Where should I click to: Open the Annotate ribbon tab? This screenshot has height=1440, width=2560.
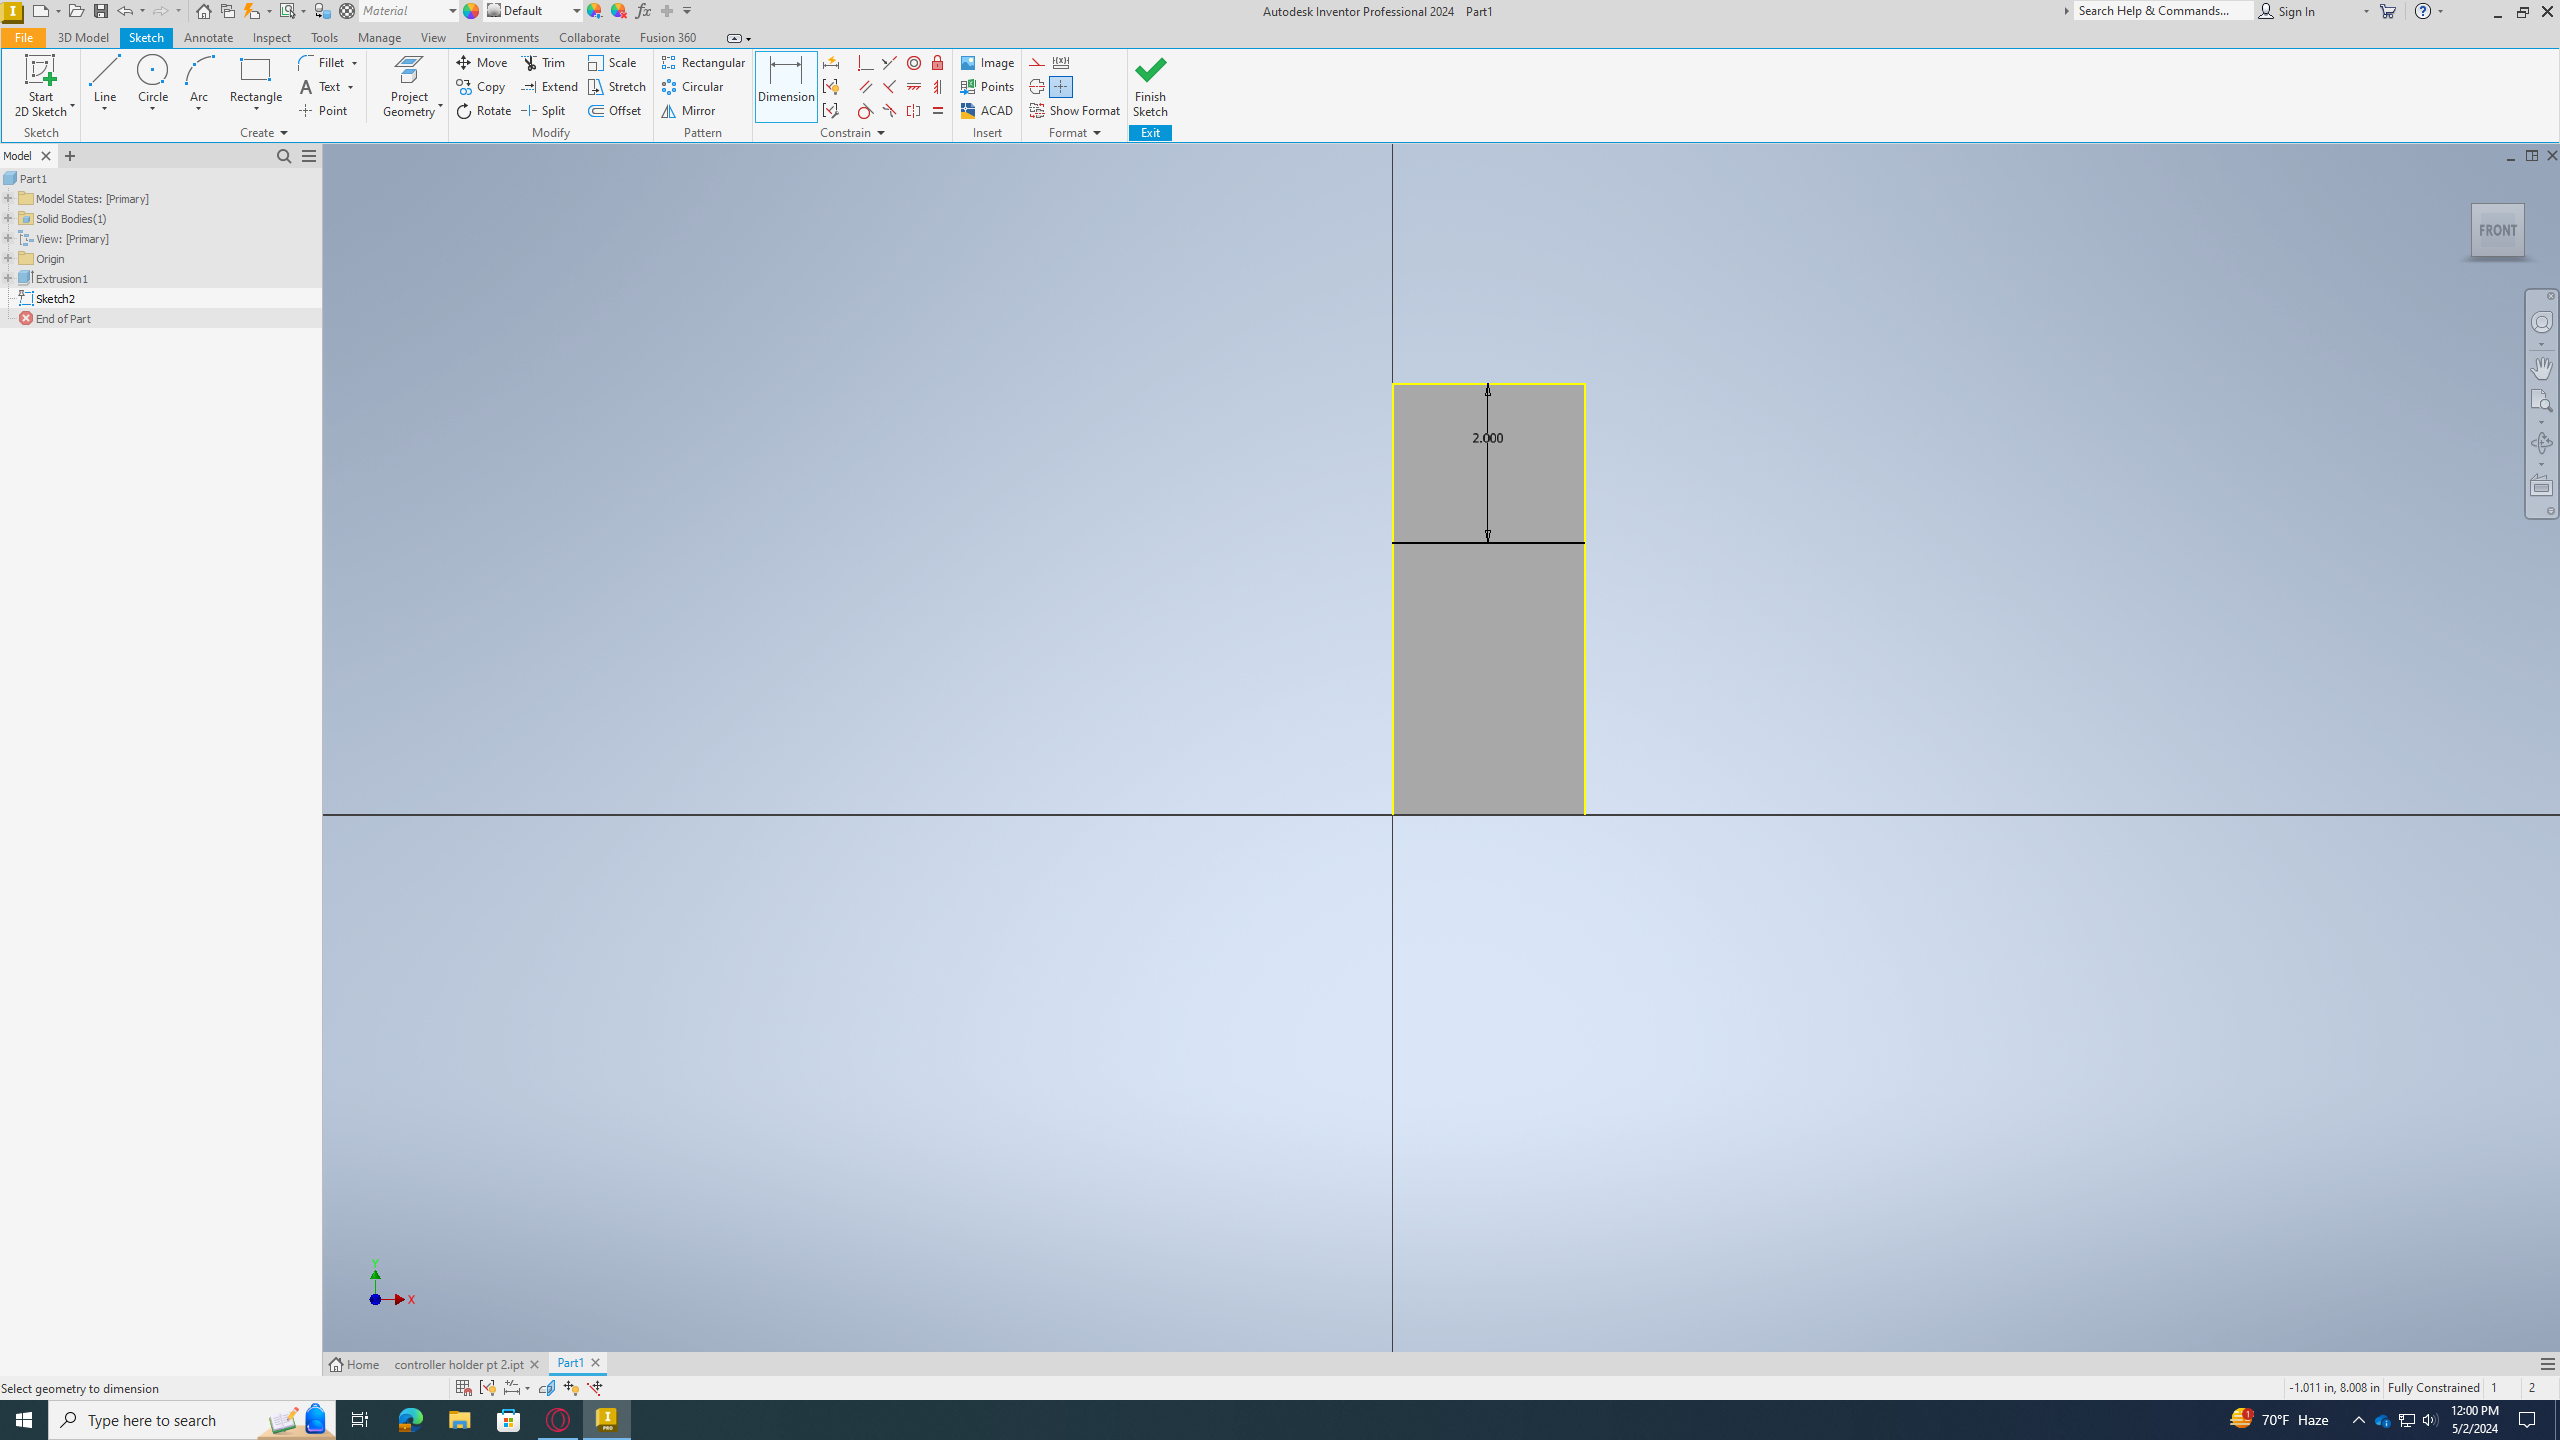tap(208, 38)
